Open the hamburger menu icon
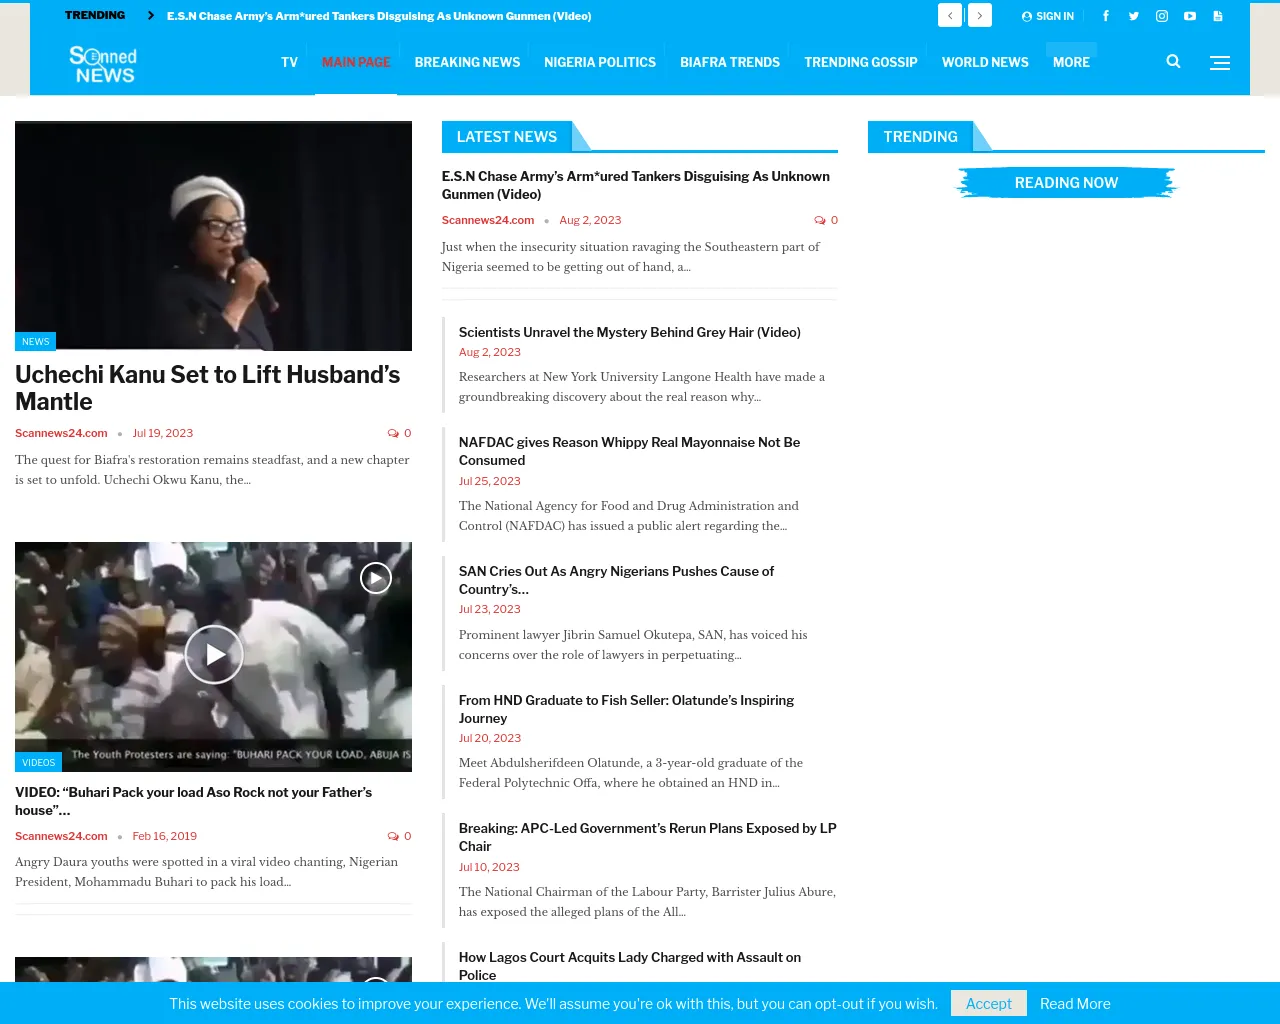Image resolution: width=1280 pixels, height=1024 pixels. click(x=1220, y=62)
